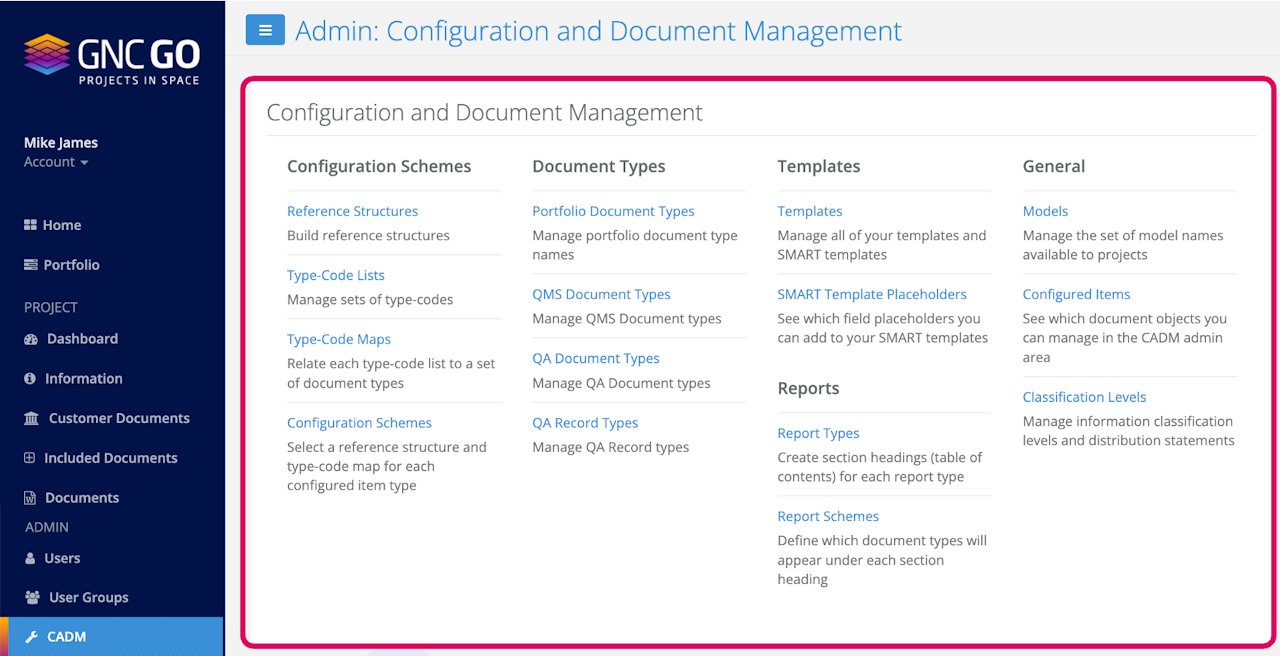Viewport: 1280px width, 656px height.
Task: Click the Users person icon
Action: click(x=30, y=558)
